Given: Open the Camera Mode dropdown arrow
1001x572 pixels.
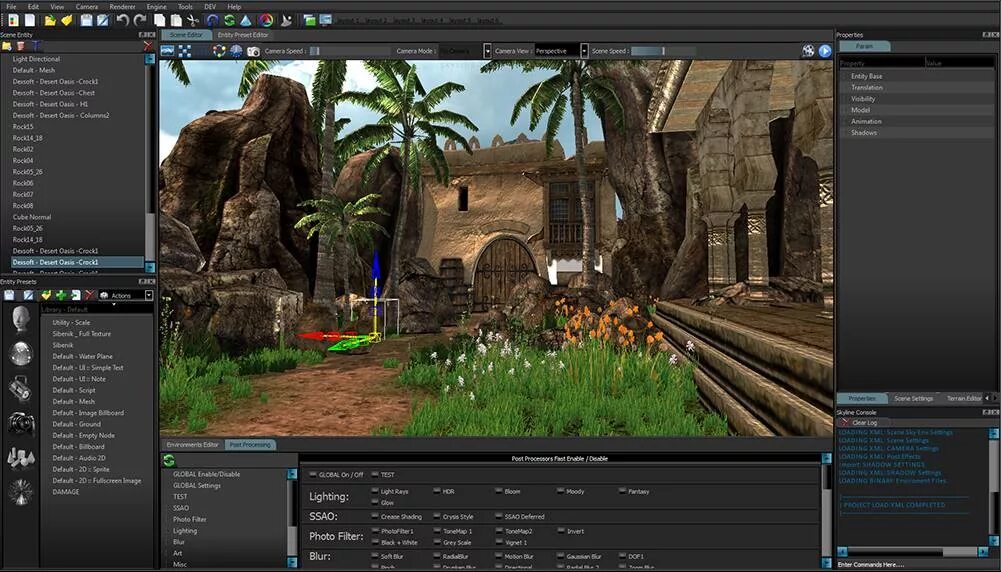Looking at the screenshot, I should pos(488,51).
